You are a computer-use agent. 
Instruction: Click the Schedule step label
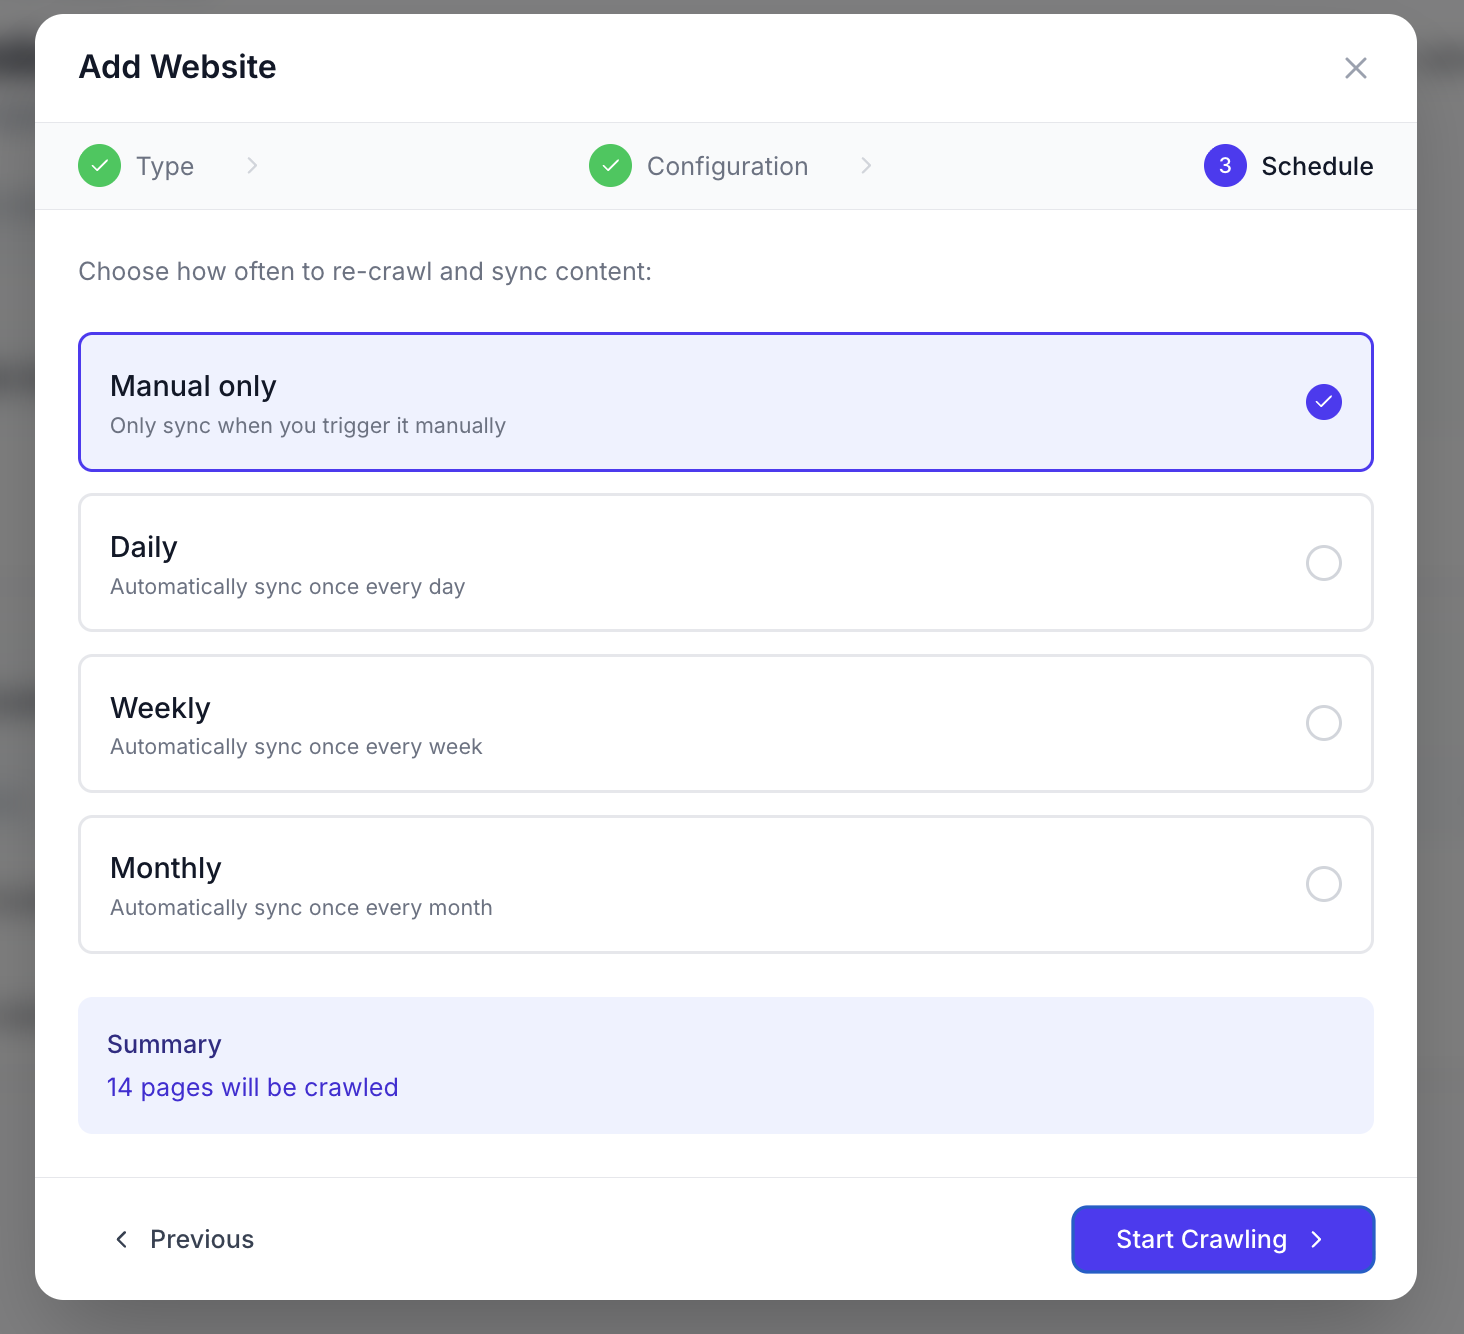click(x=1316, y=166)
